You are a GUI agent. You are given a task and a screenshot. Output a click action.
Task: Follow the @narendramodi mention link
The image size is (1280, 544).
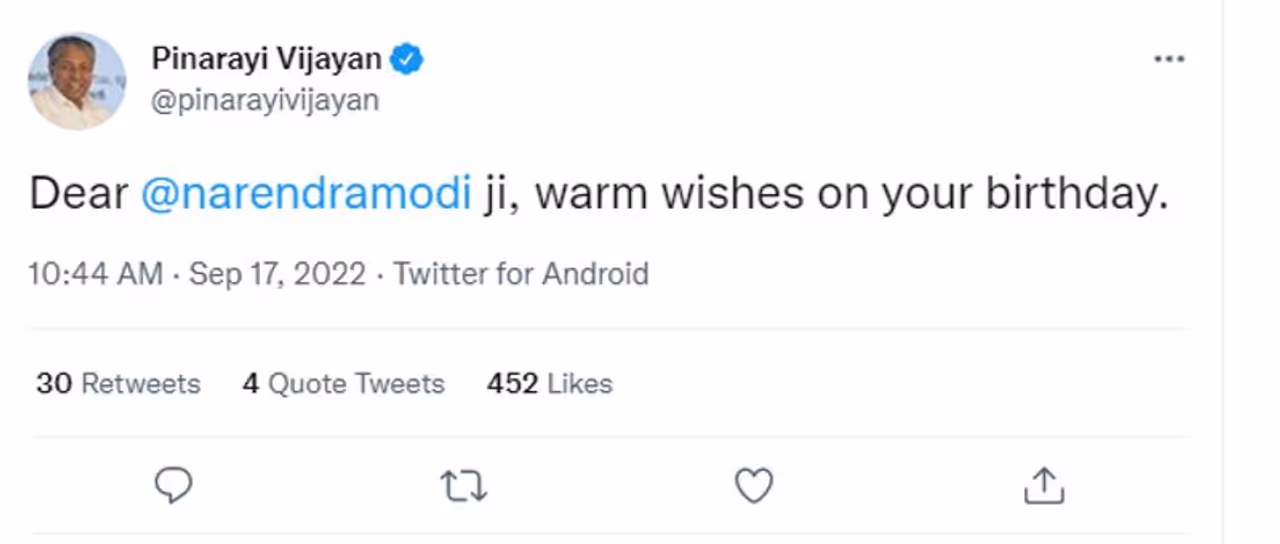tap(306, 193)
